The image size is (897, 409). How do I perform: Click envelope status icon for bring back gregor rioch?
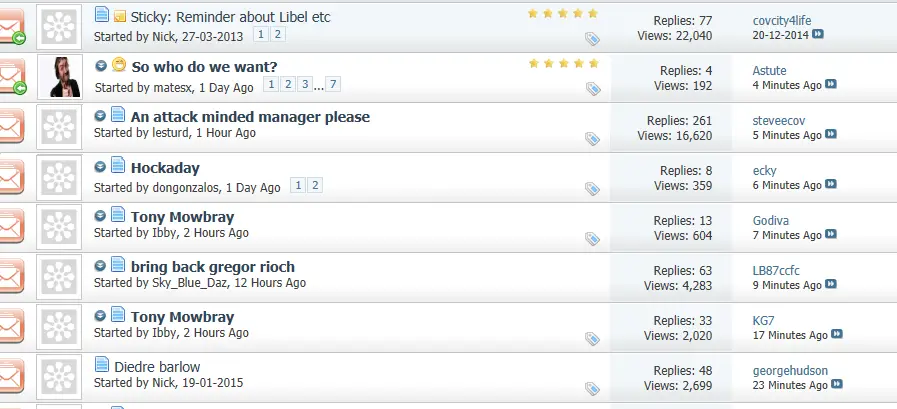[x=11, y=276]
